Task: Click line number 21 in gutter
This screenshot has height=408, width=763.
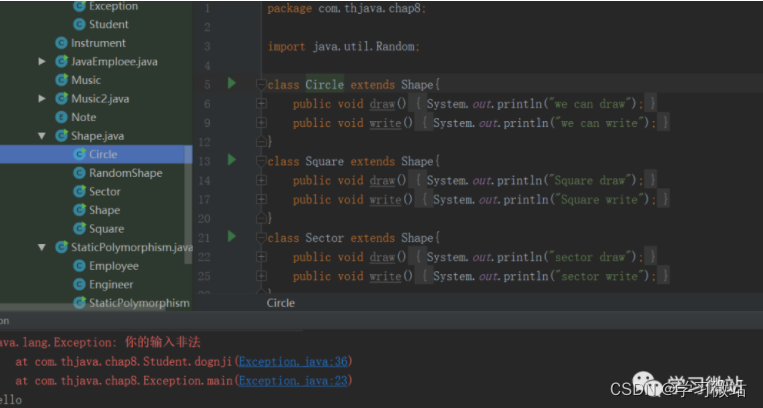Action: click(204, 238)
